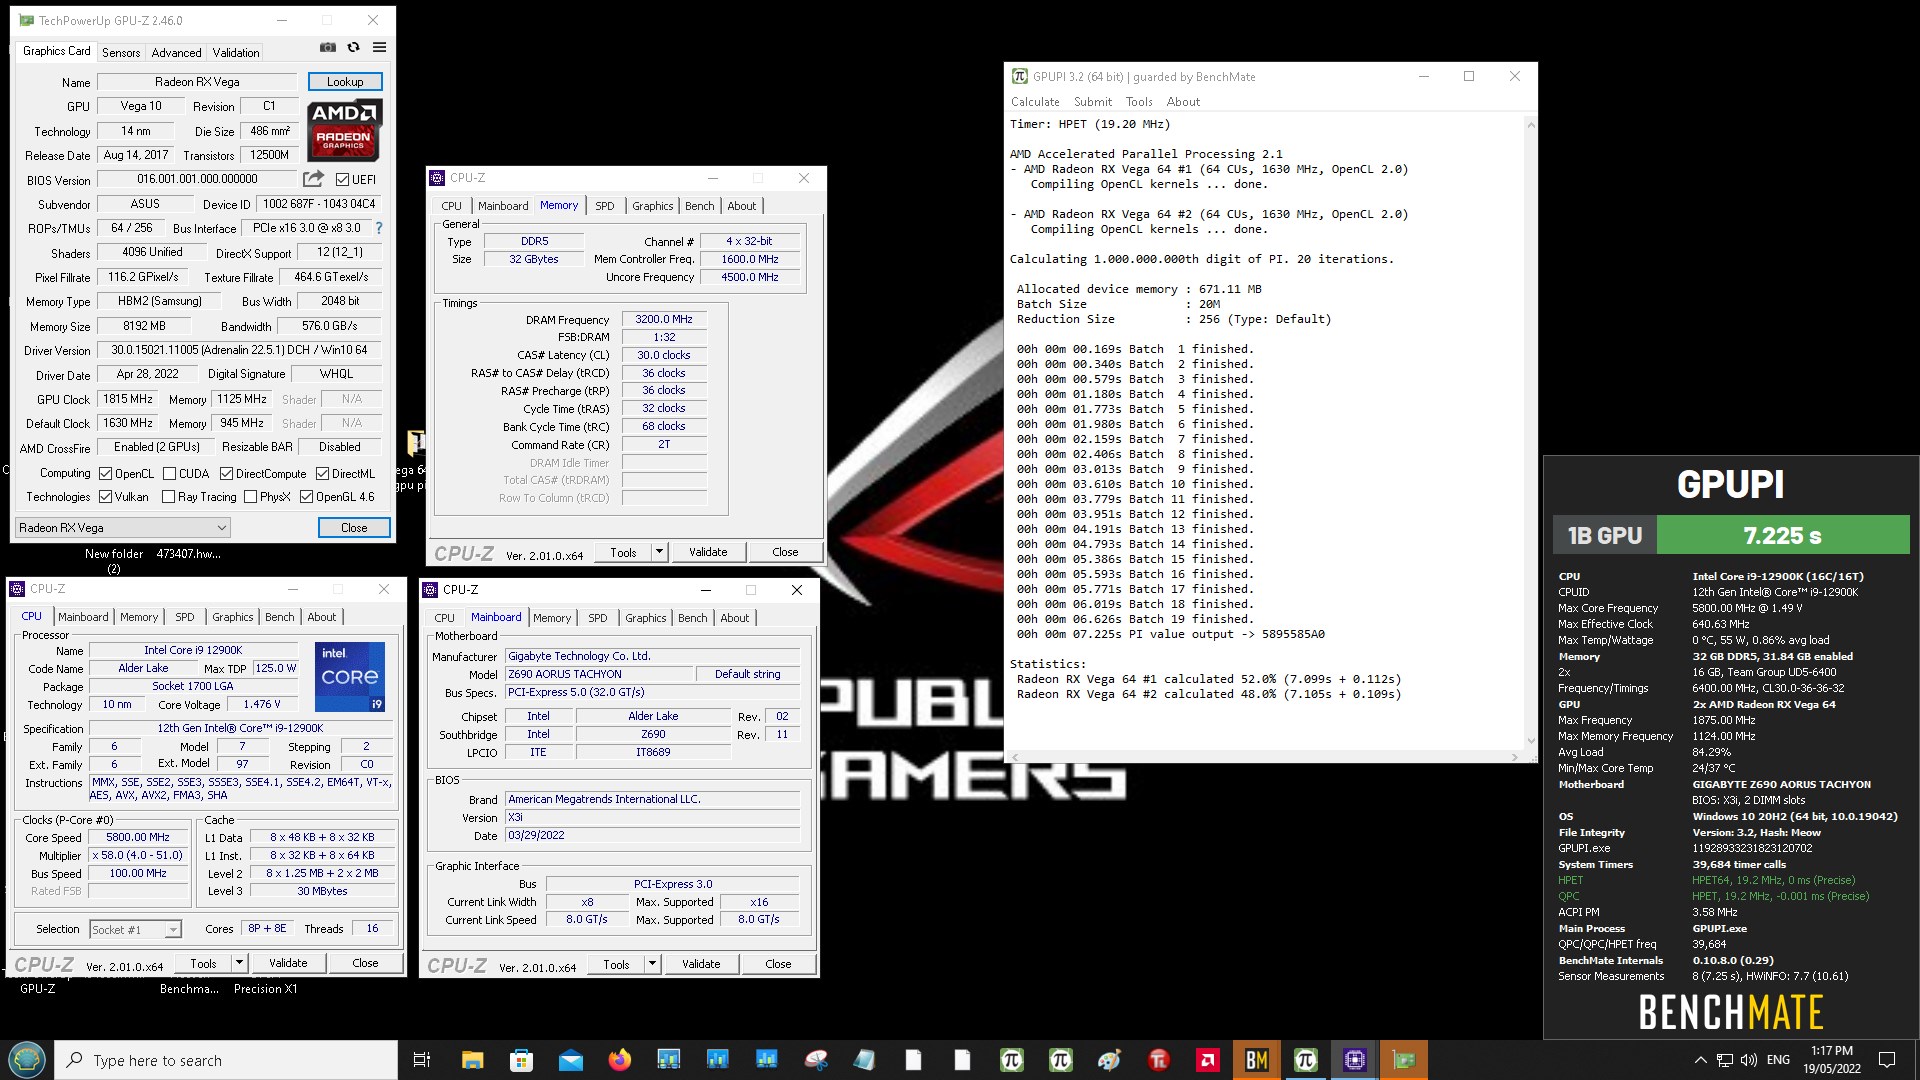Select Bench tab in CPU-Z CPU window
Image resolution: width=1920 pixels, height=1080 pixels.
[280, 617]
